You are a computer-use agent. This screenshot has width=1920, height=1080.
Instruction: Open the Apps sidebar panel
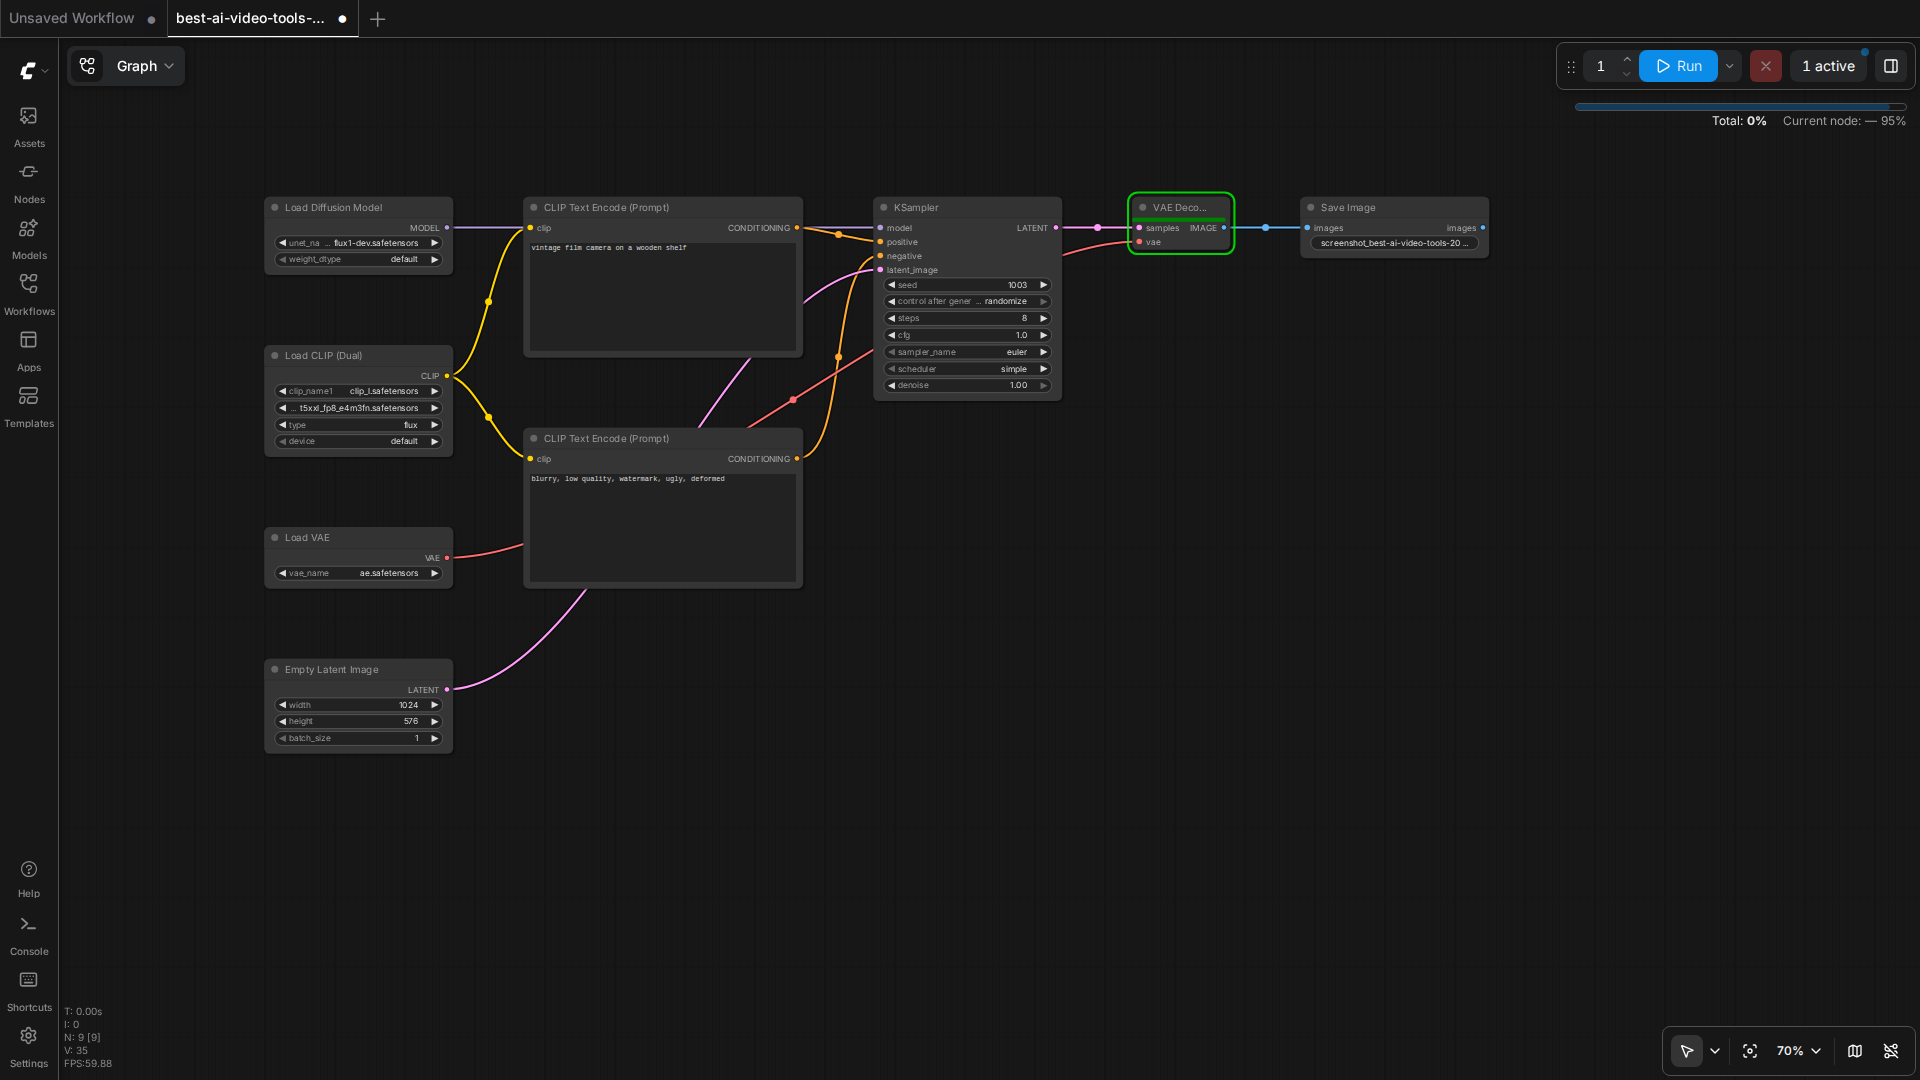point(29,351)
